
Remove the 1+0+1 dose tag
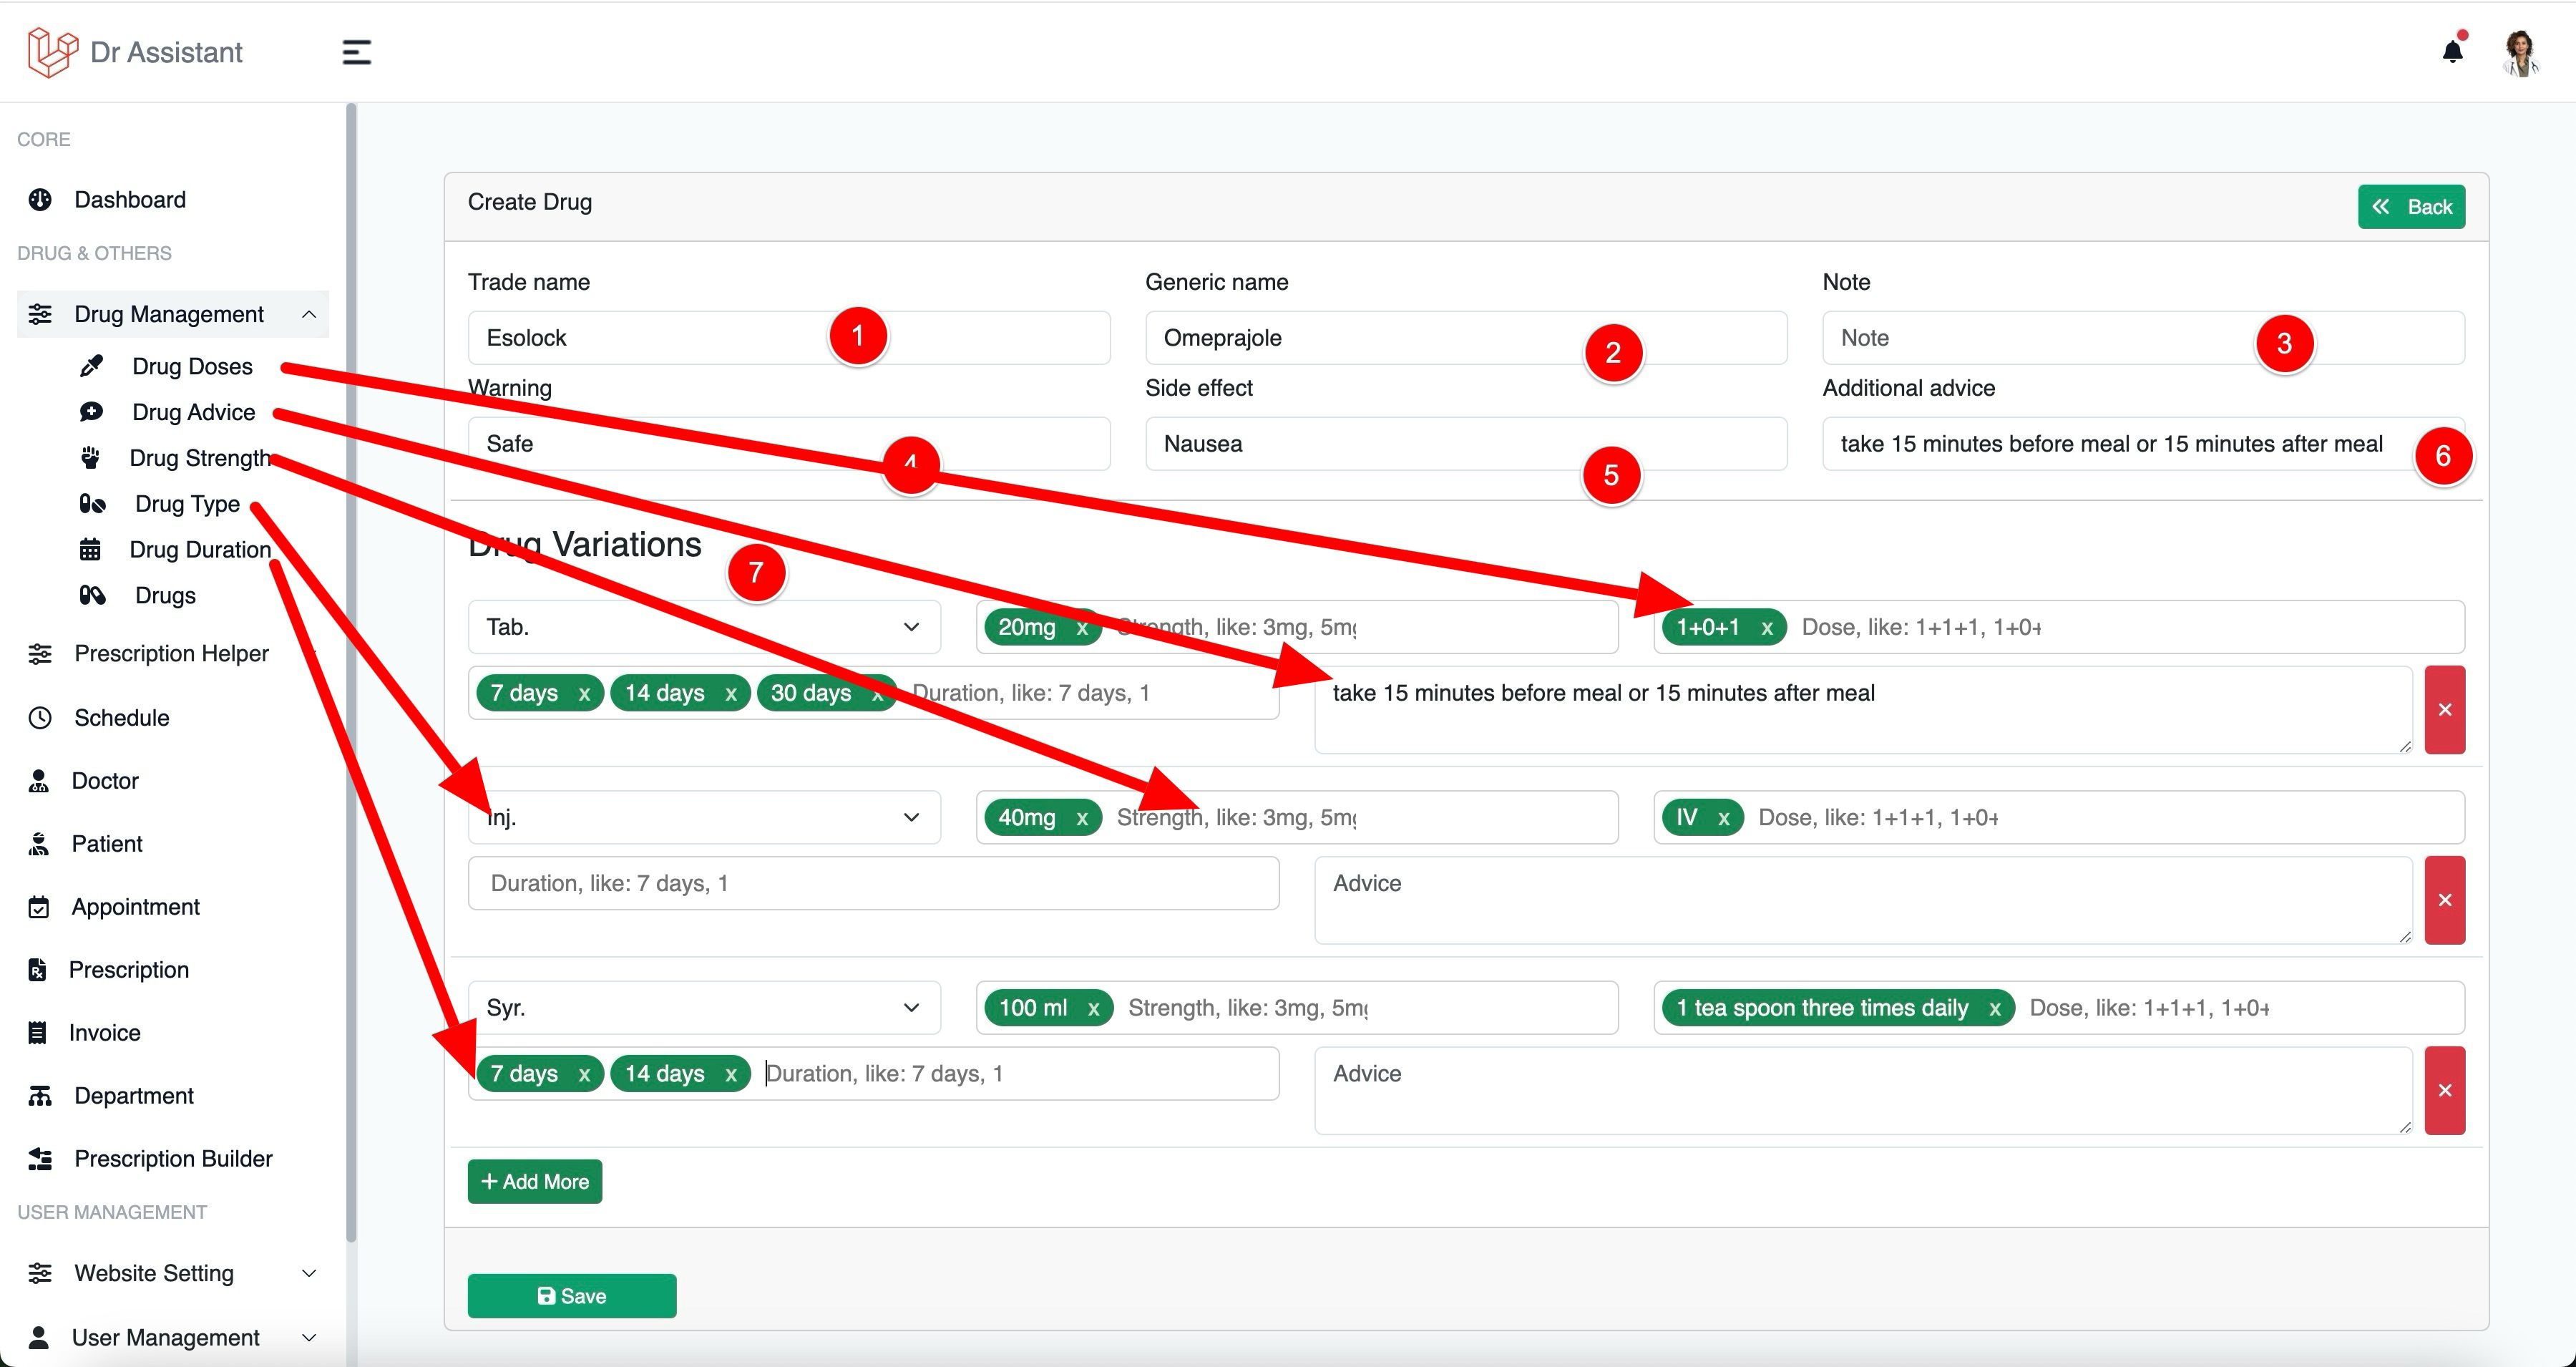point(1767,628)
